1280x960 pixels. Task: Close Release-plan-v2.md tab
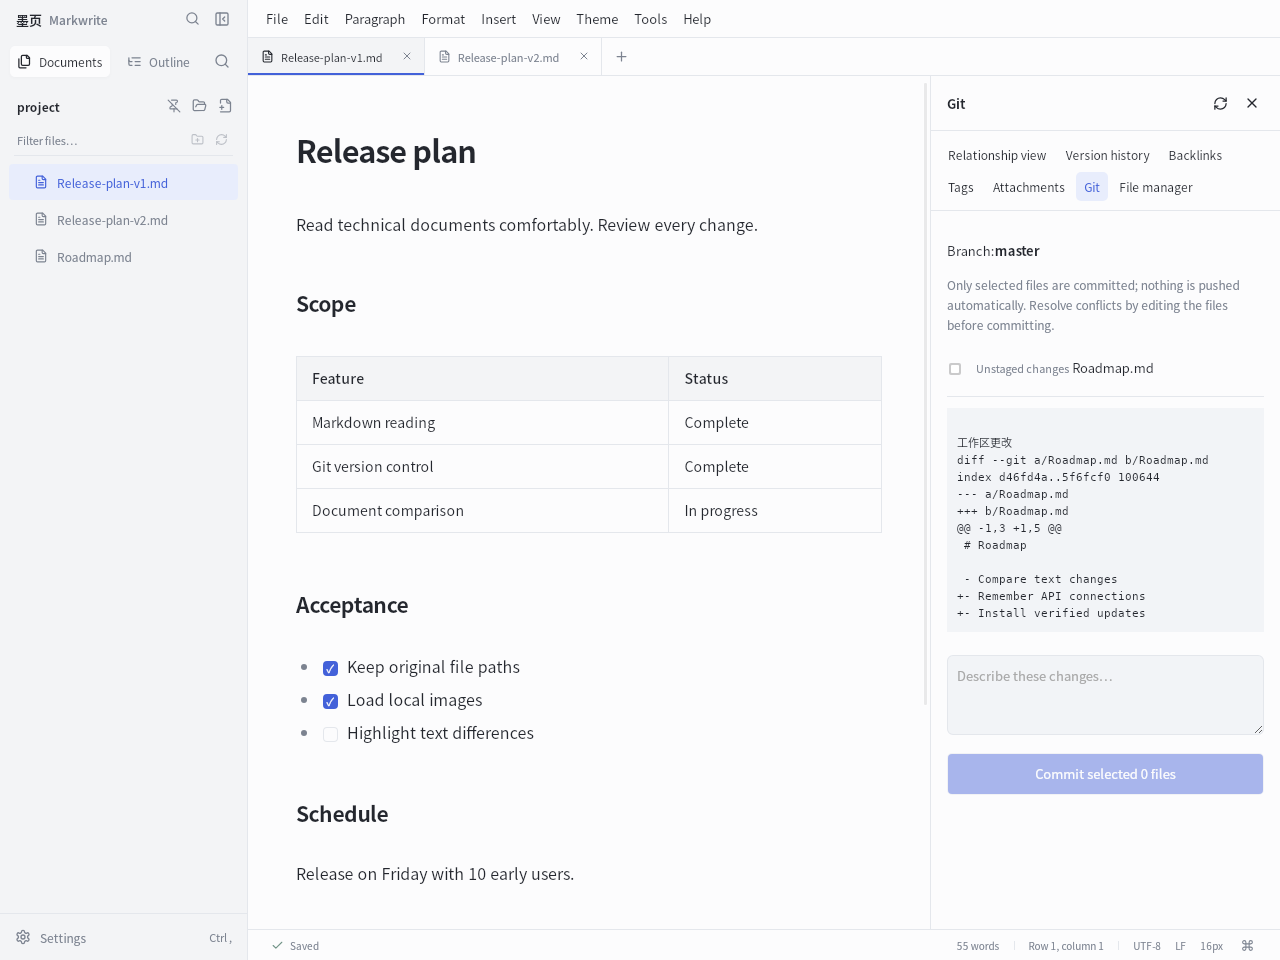point(584,56)
